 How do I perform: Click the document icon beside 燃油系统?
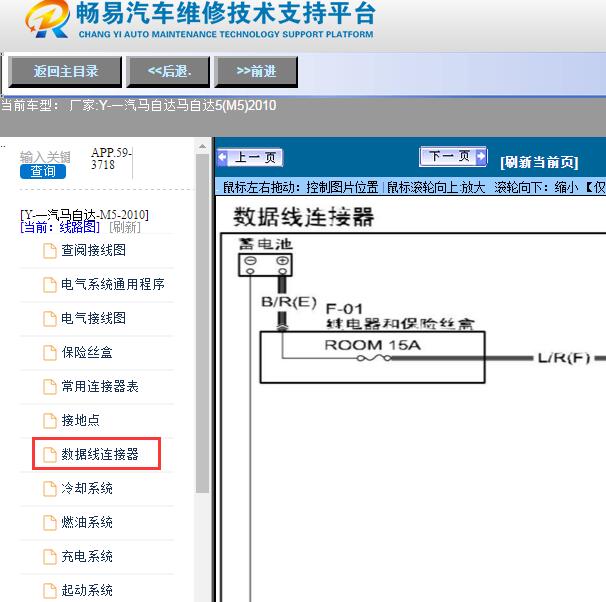[x=49, y=523]
